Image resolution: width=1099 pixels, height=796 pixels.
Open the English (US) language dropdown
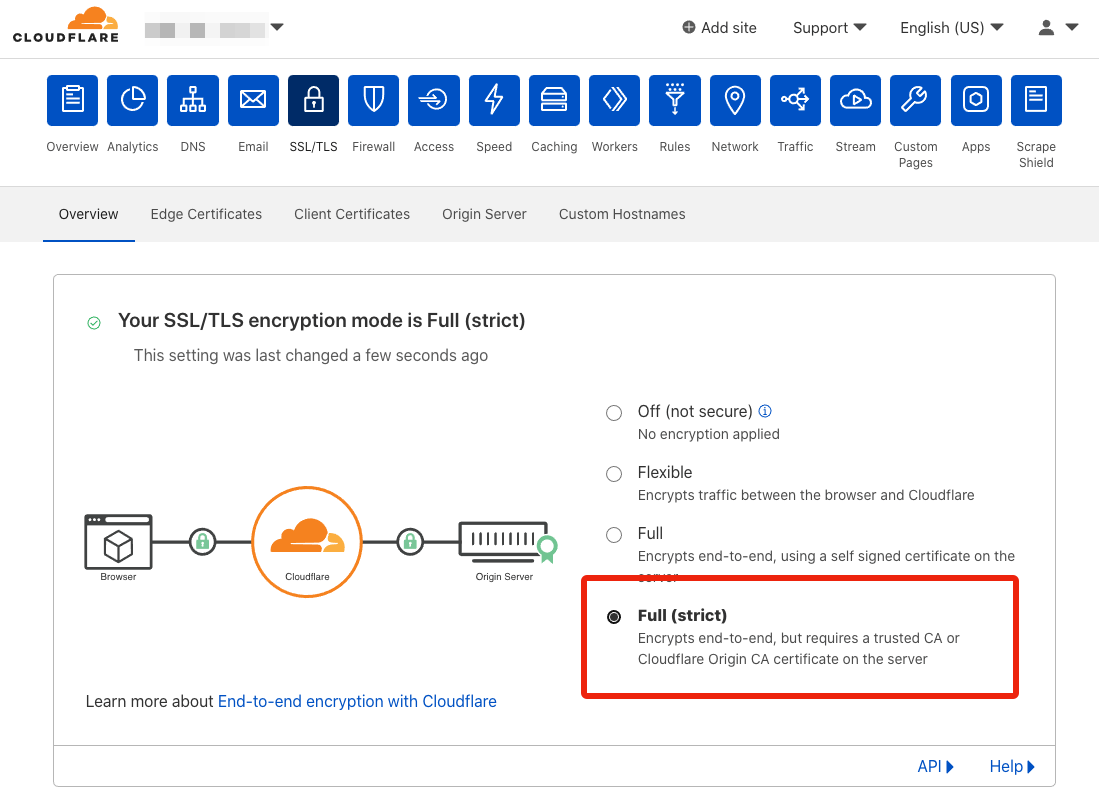pos(950,28)
